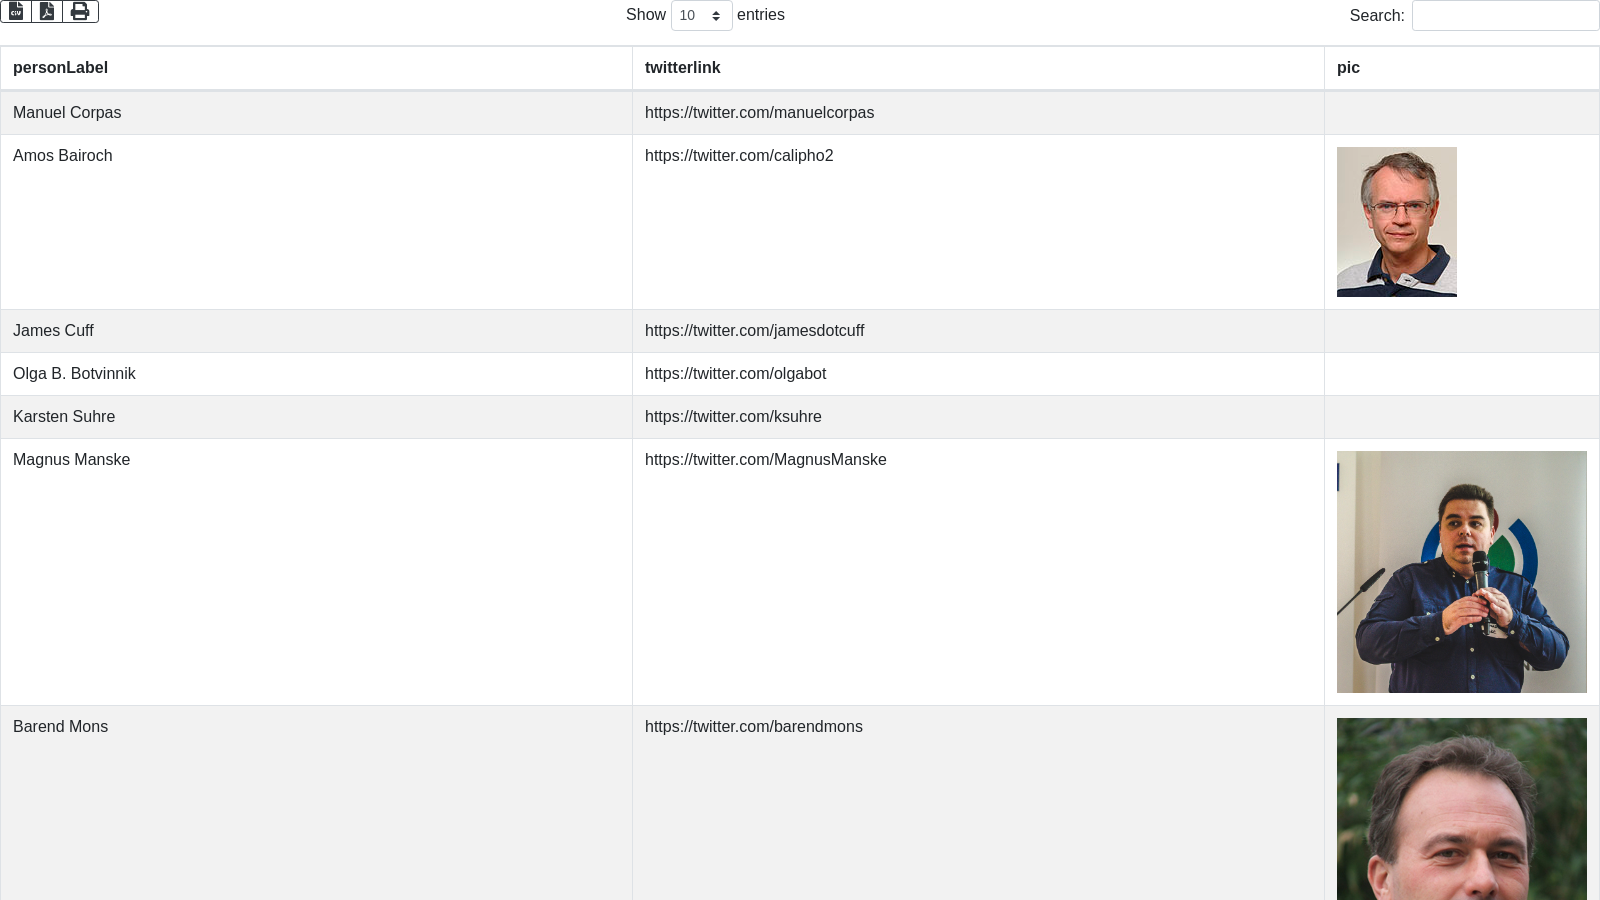Click Amos Bairoch's portrait photo
The image size is (1600, 900).
(x=1396, y=222)
